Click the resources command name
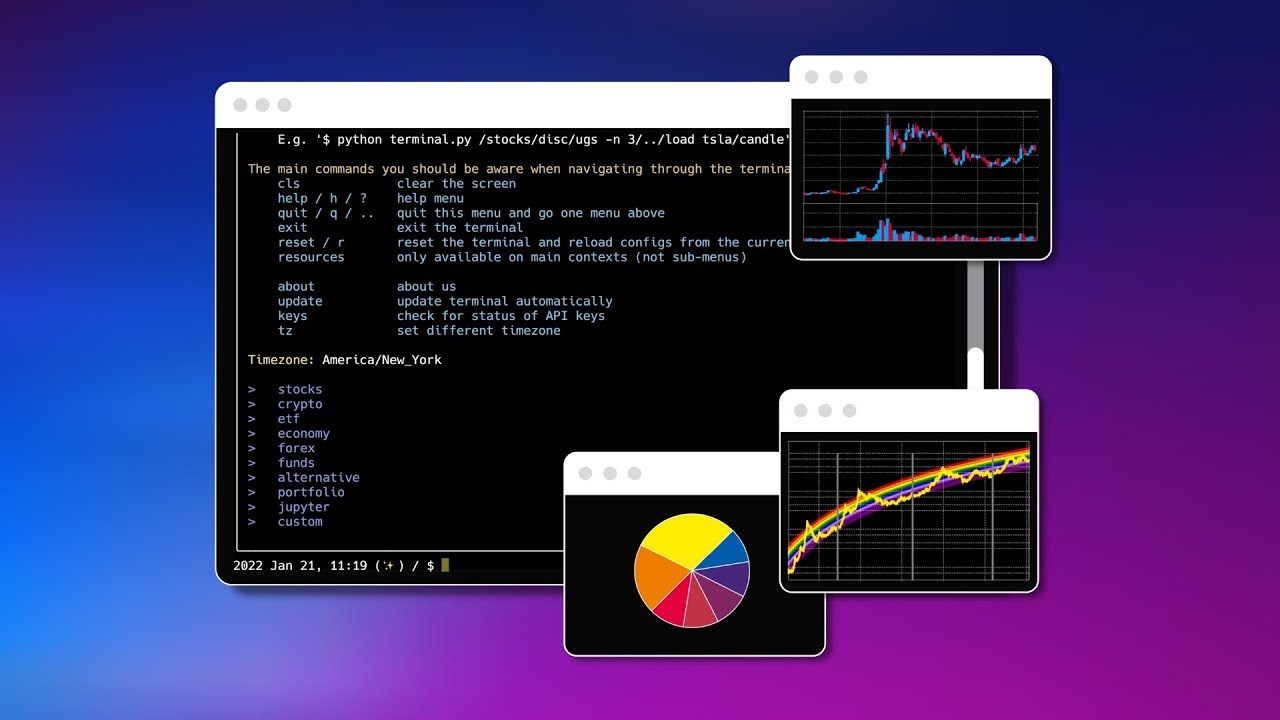Screen dimensions: 1280x720 click(x=311, y=257)
